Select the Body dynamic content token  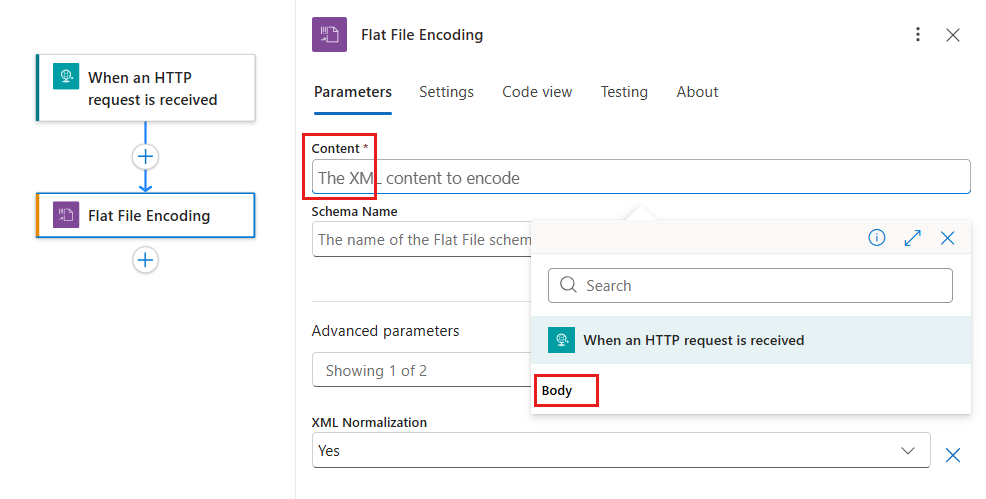pos(557,391)
